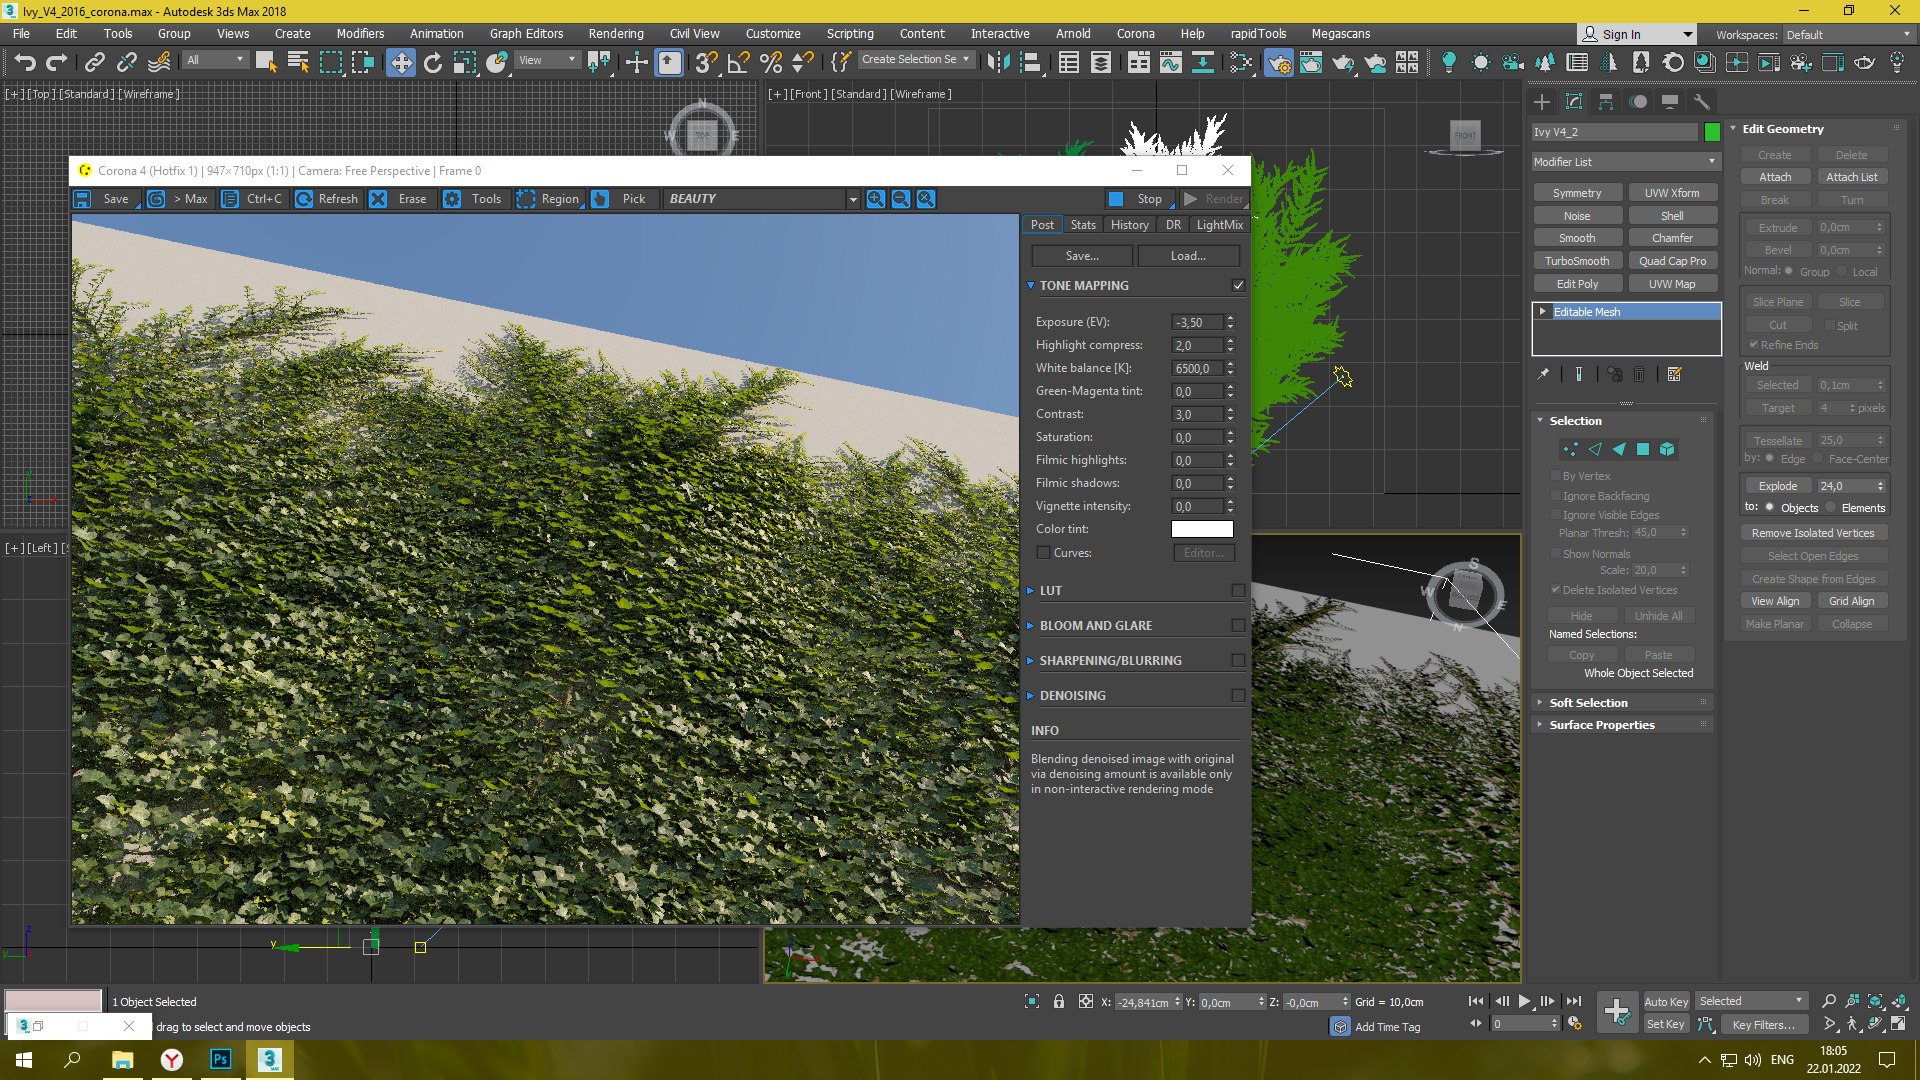Click the Undo arrow in main toolbar

(x=25, y=63)
